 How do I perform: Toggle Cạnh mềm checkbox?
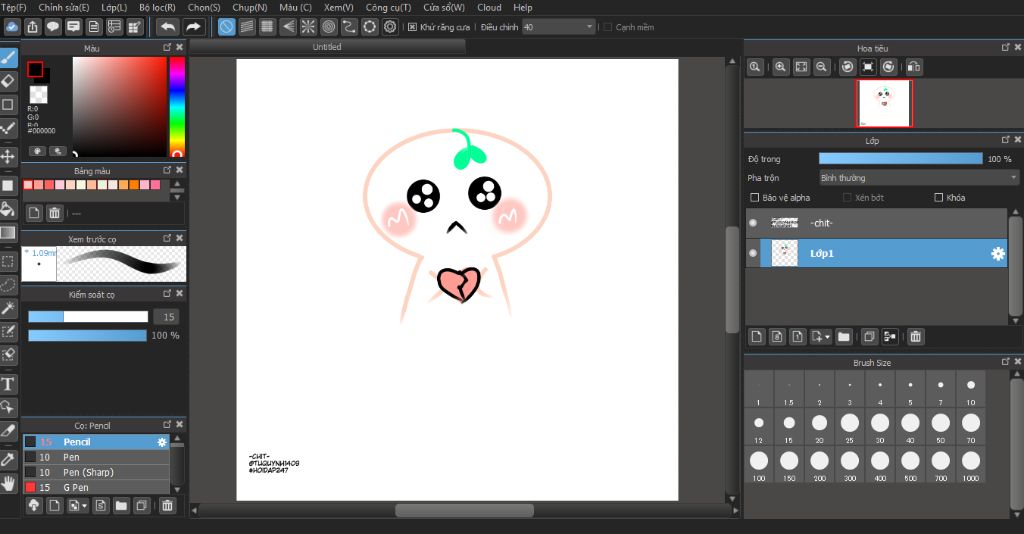click(607, 27)
